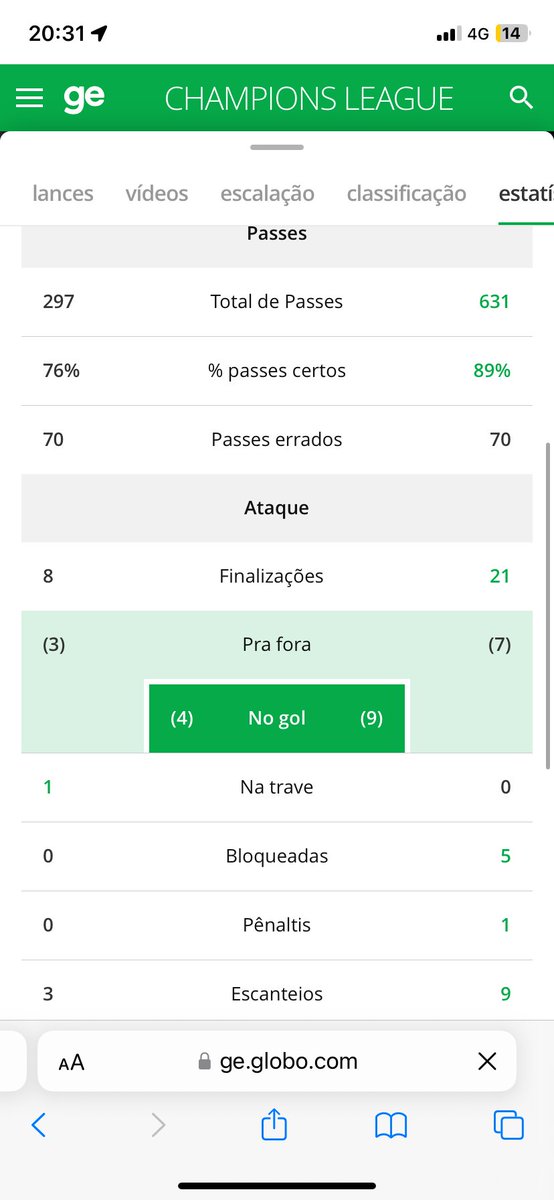Open the Safari bookmarks icon
Image resolution: width=554 pixels, height=1200 pixels.
(x=391, y=1126)
